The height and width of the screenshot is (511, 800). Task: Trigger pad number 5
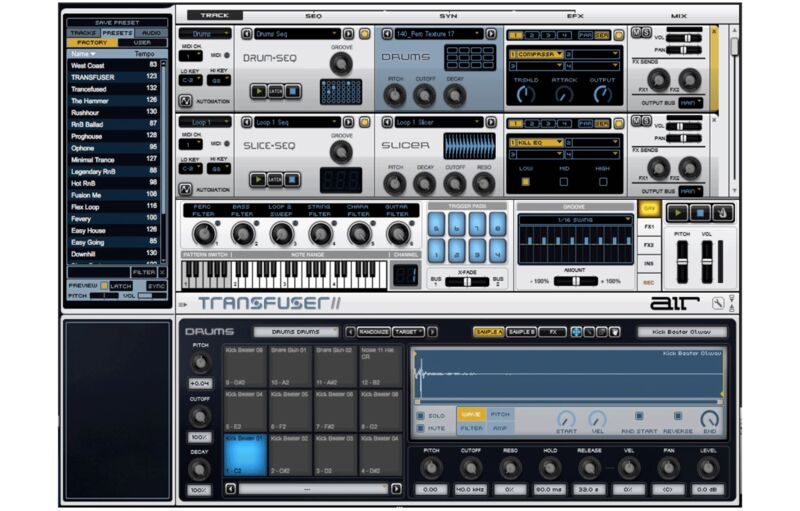point(437,227)
